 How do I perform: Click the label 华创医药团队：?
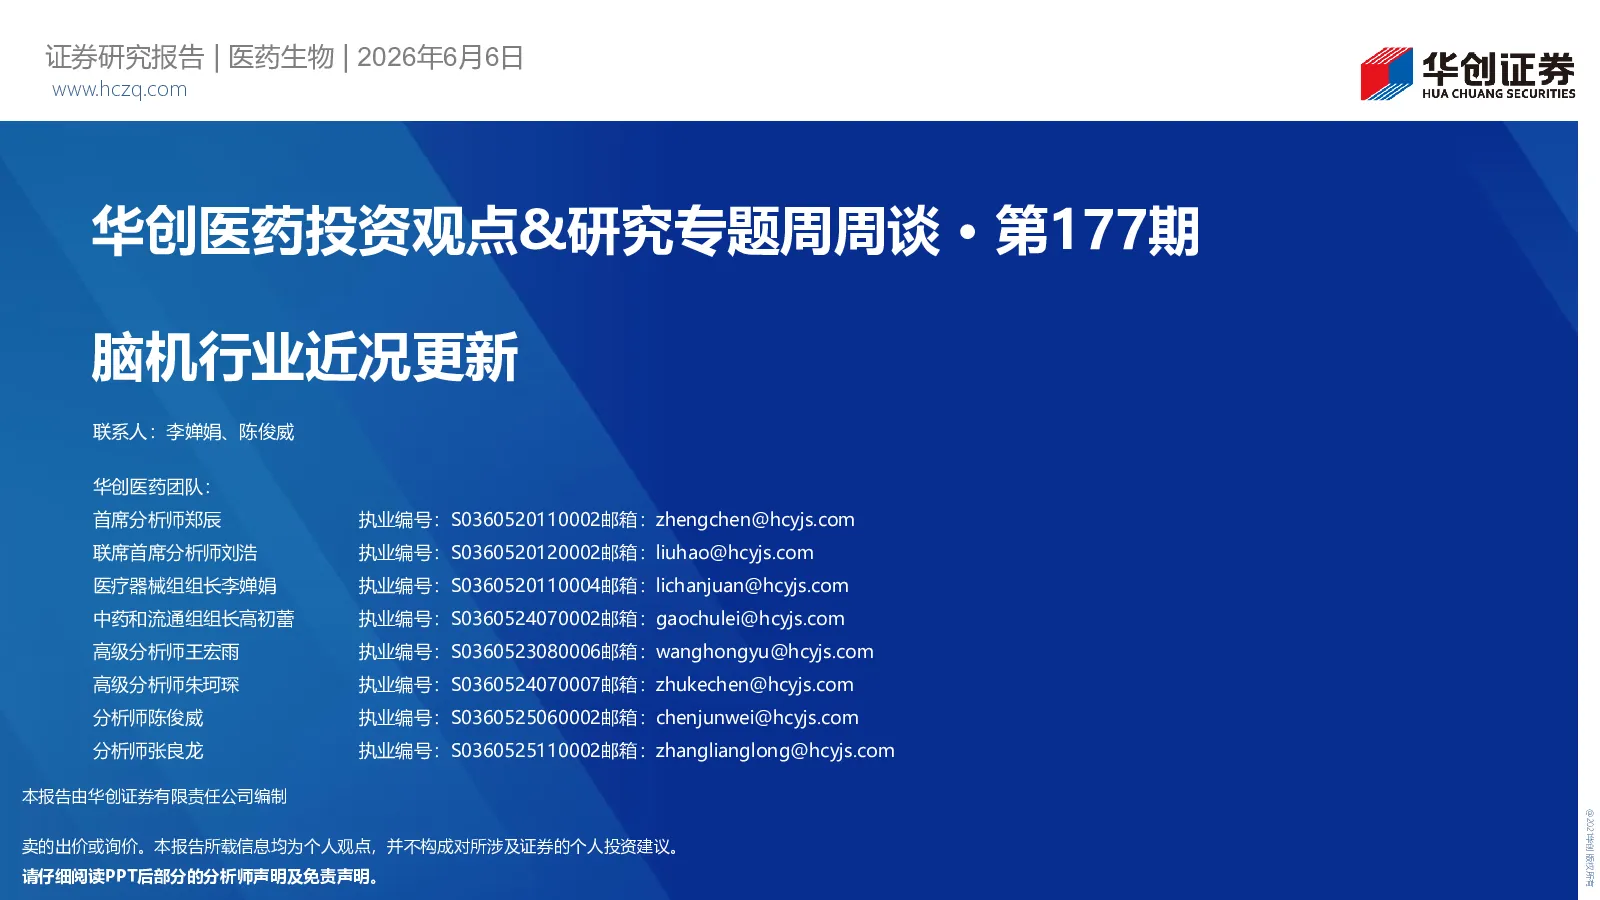click(x=152, y=487)
